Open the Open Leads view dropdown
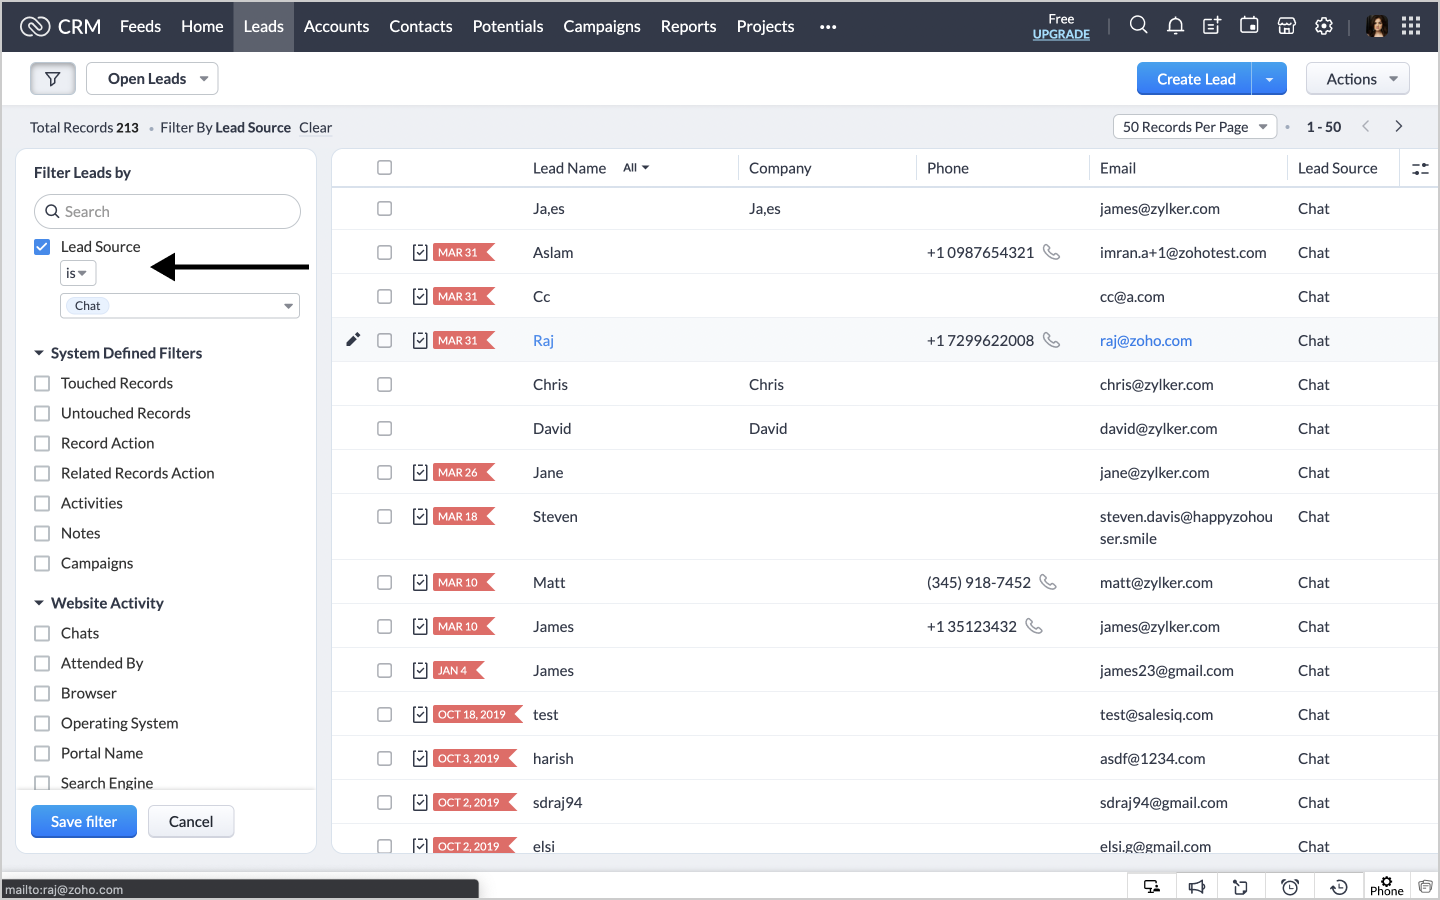The height and width of the screenshot is (900, 1440). (x=152, y=79)
